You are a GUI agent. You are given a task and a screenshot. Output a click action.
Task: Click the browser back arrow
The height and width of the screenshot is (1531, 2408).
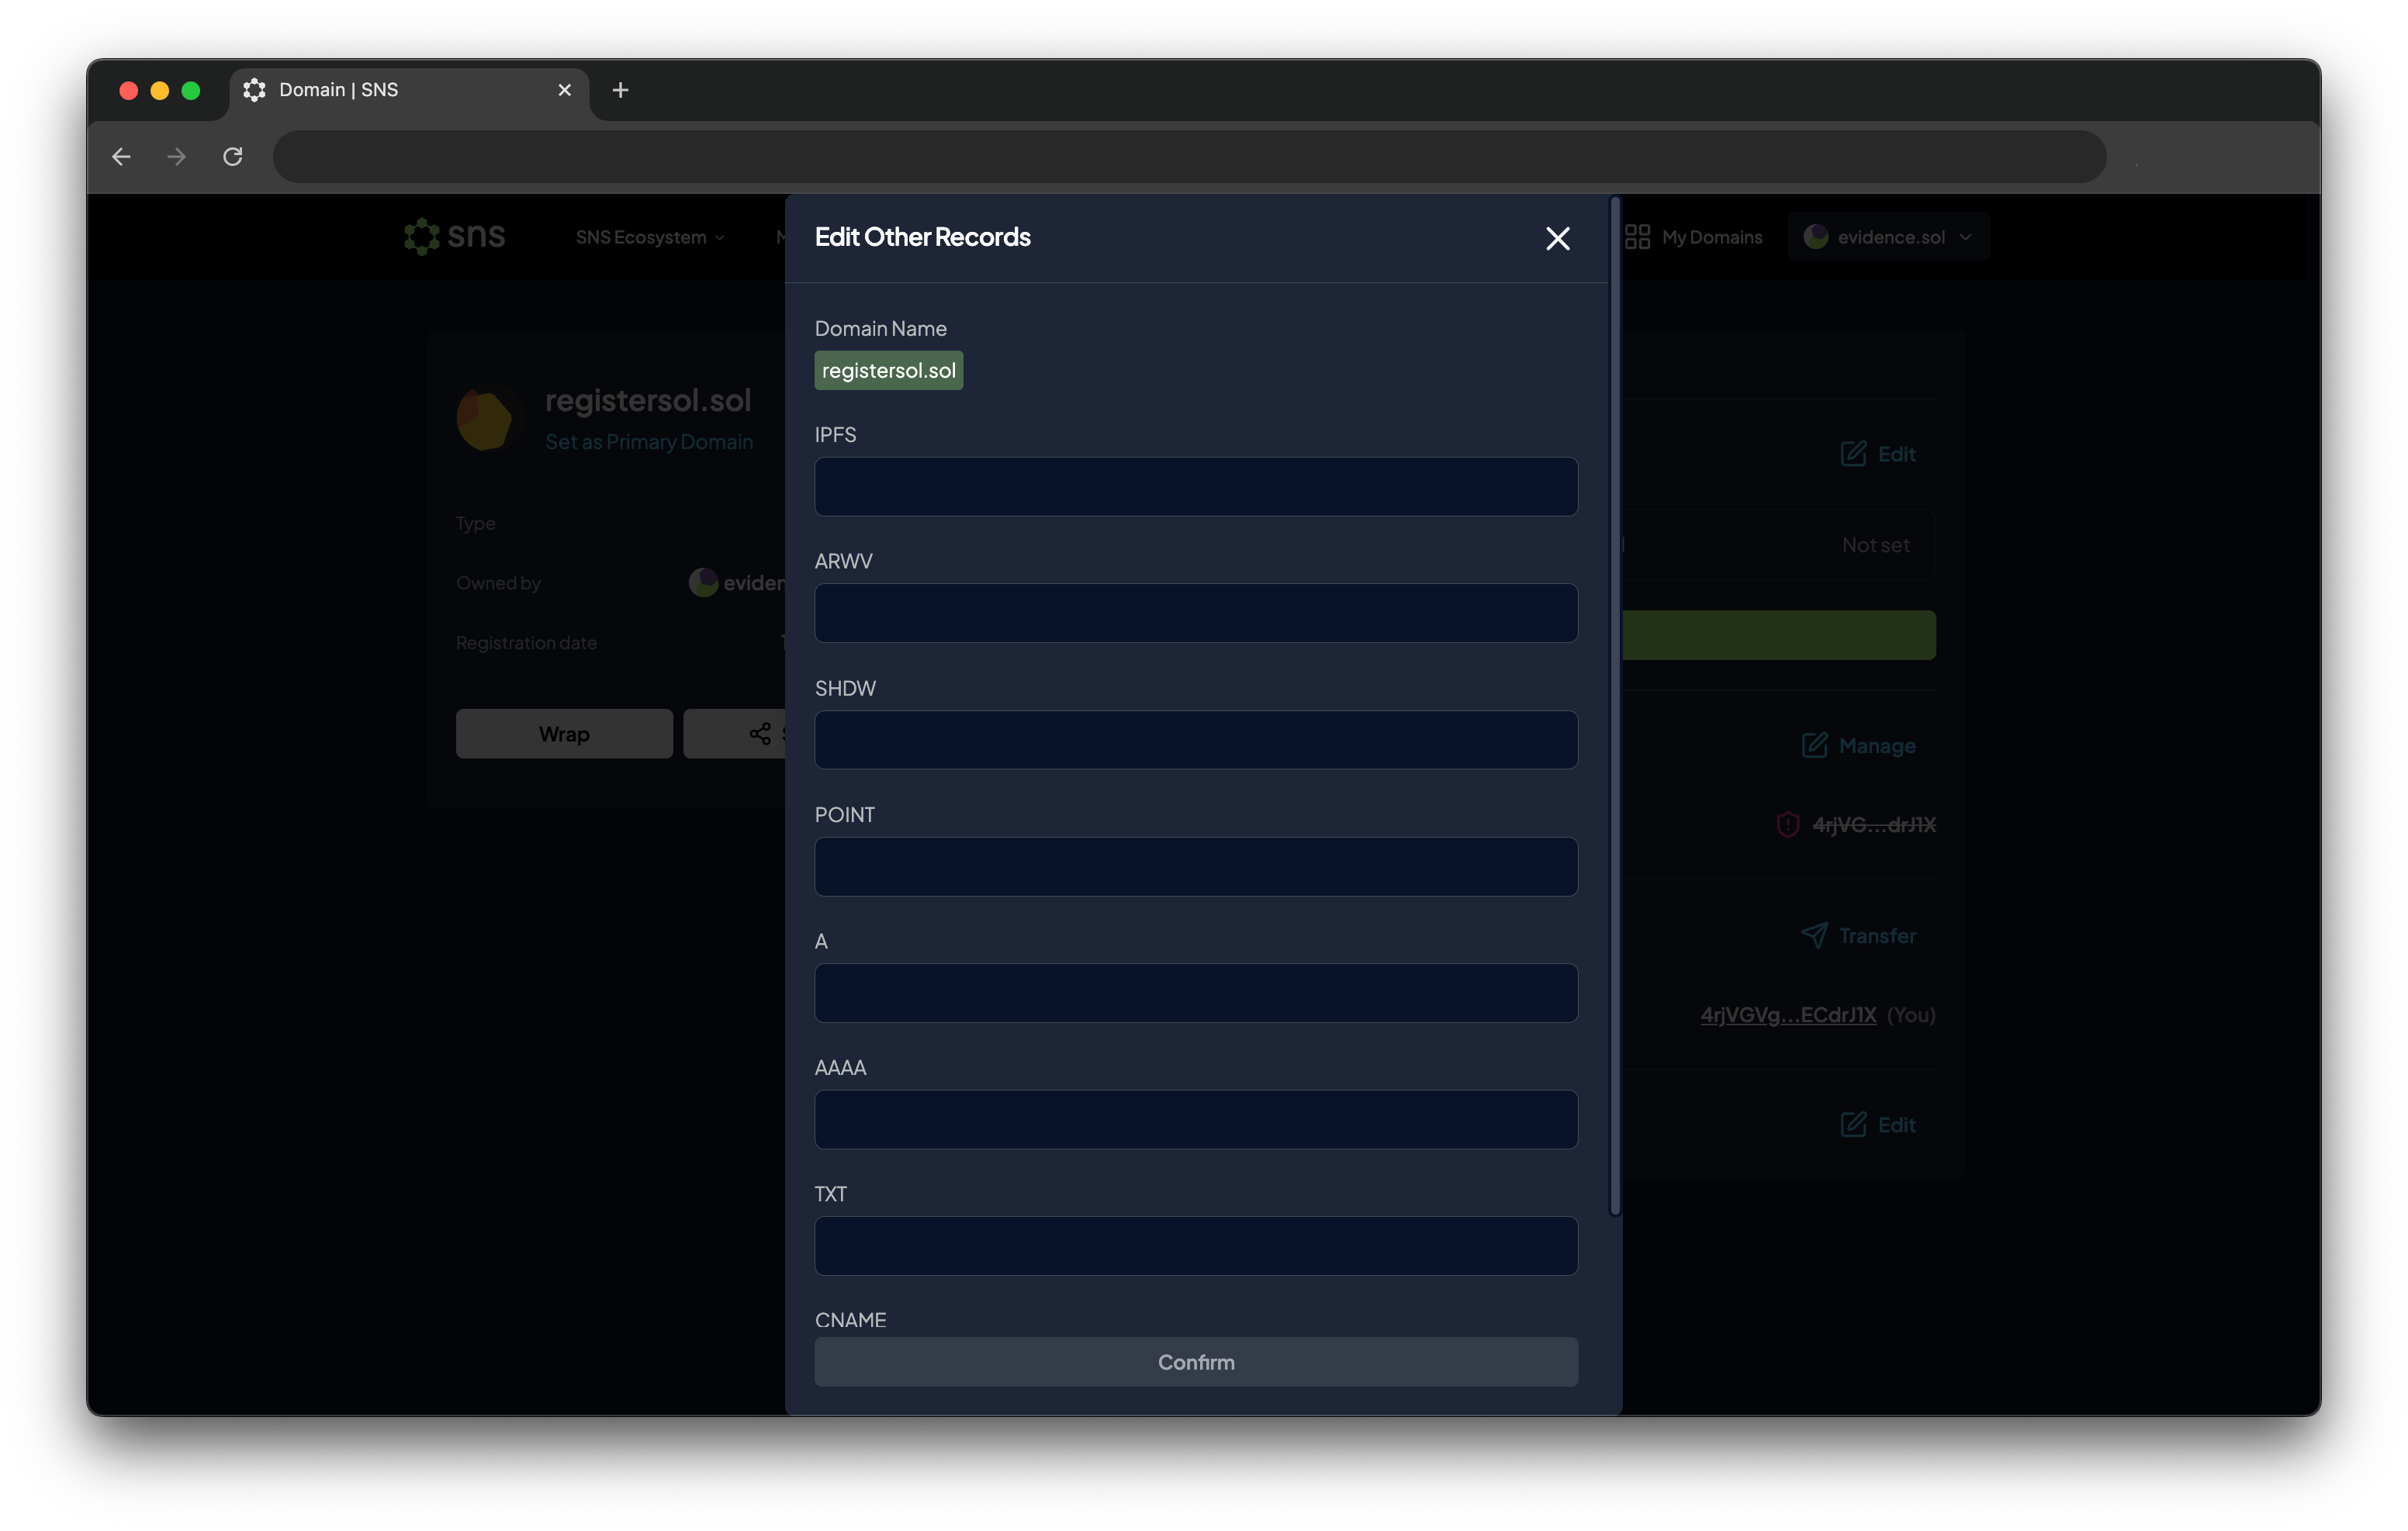click(x=121, y=157)
